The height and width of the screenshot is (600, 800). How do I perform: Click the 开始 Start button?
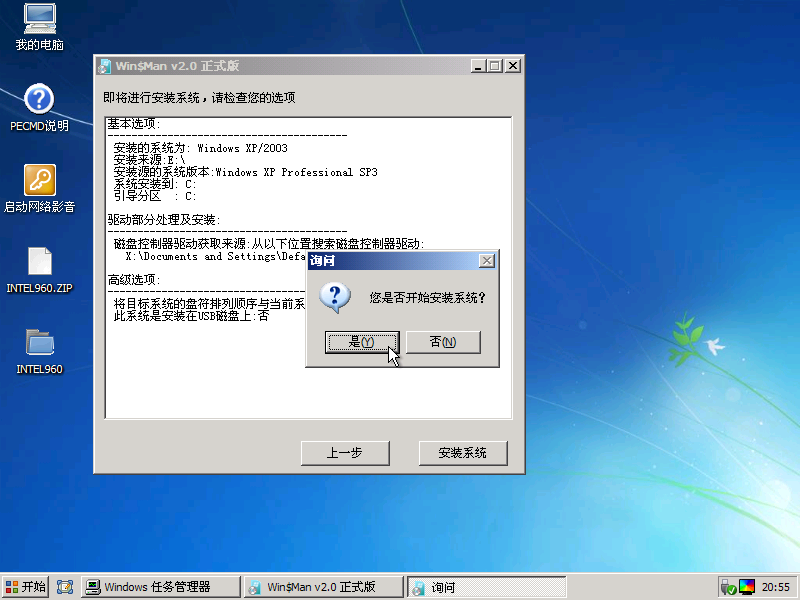tap(26, 587)
